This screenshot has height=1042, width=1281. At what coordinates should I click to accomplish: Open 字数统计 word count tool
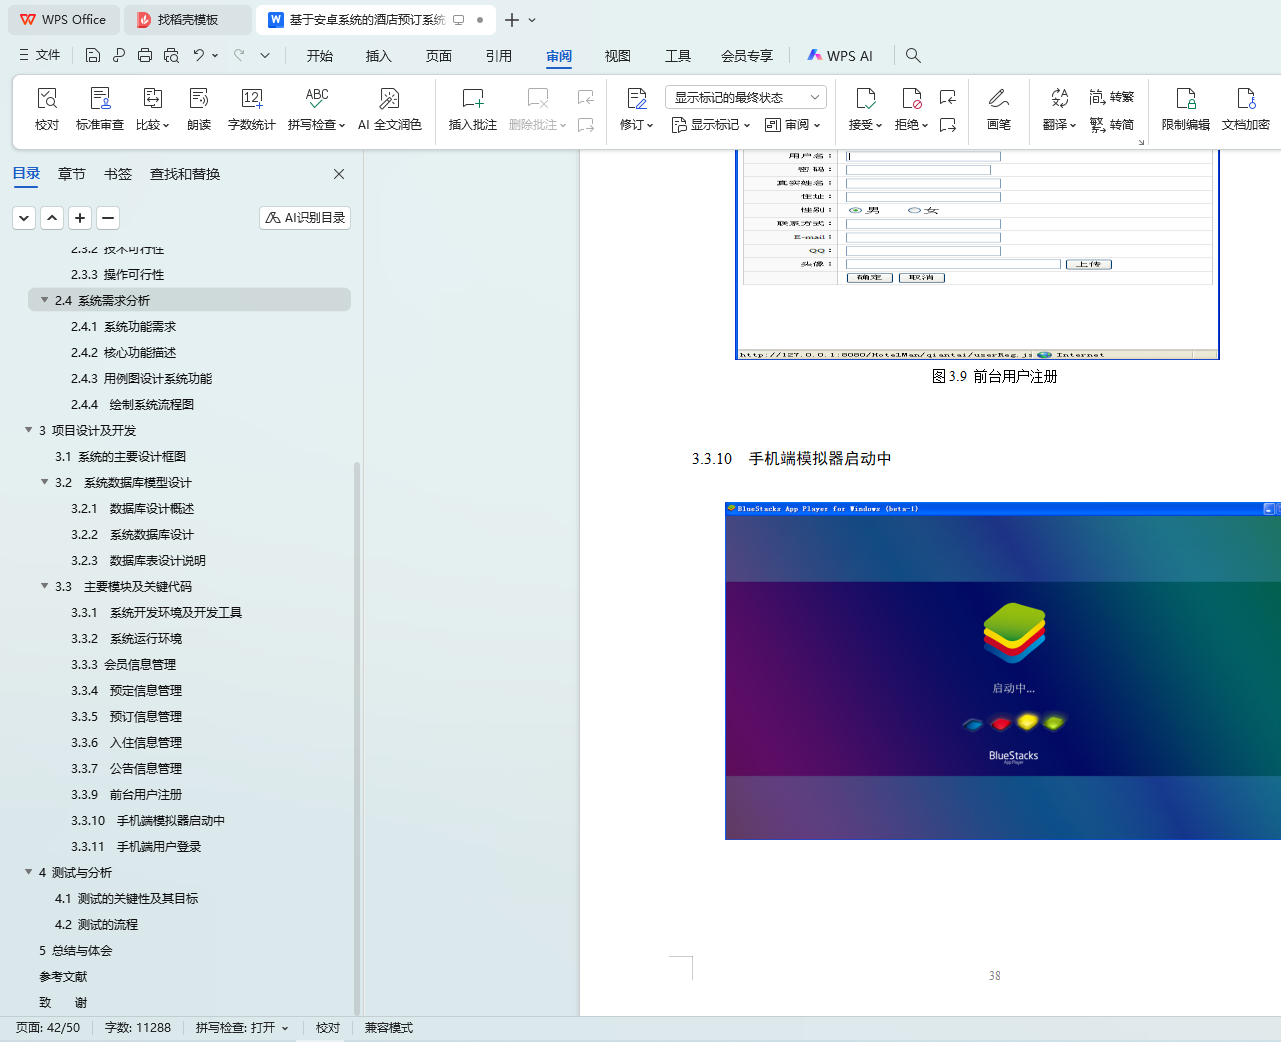[252, 109]
